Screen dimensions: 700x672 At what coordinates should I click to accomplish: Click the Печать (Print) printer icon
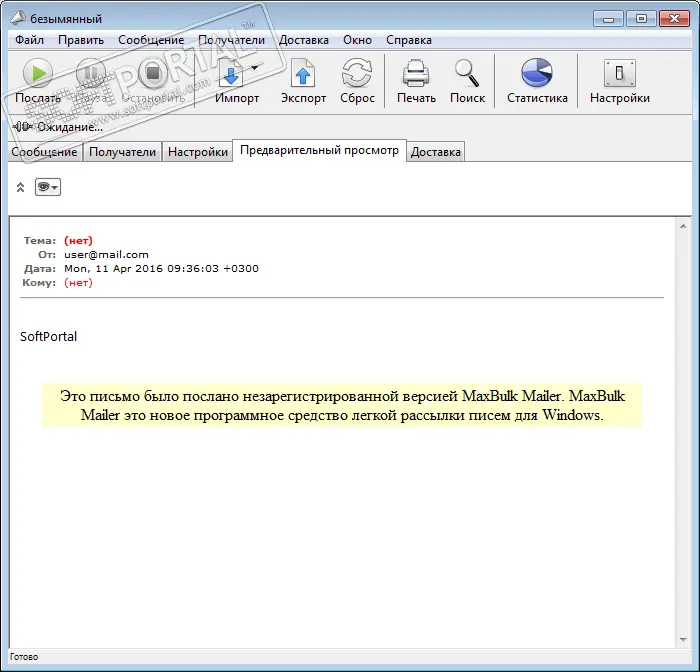click(416, 74)
